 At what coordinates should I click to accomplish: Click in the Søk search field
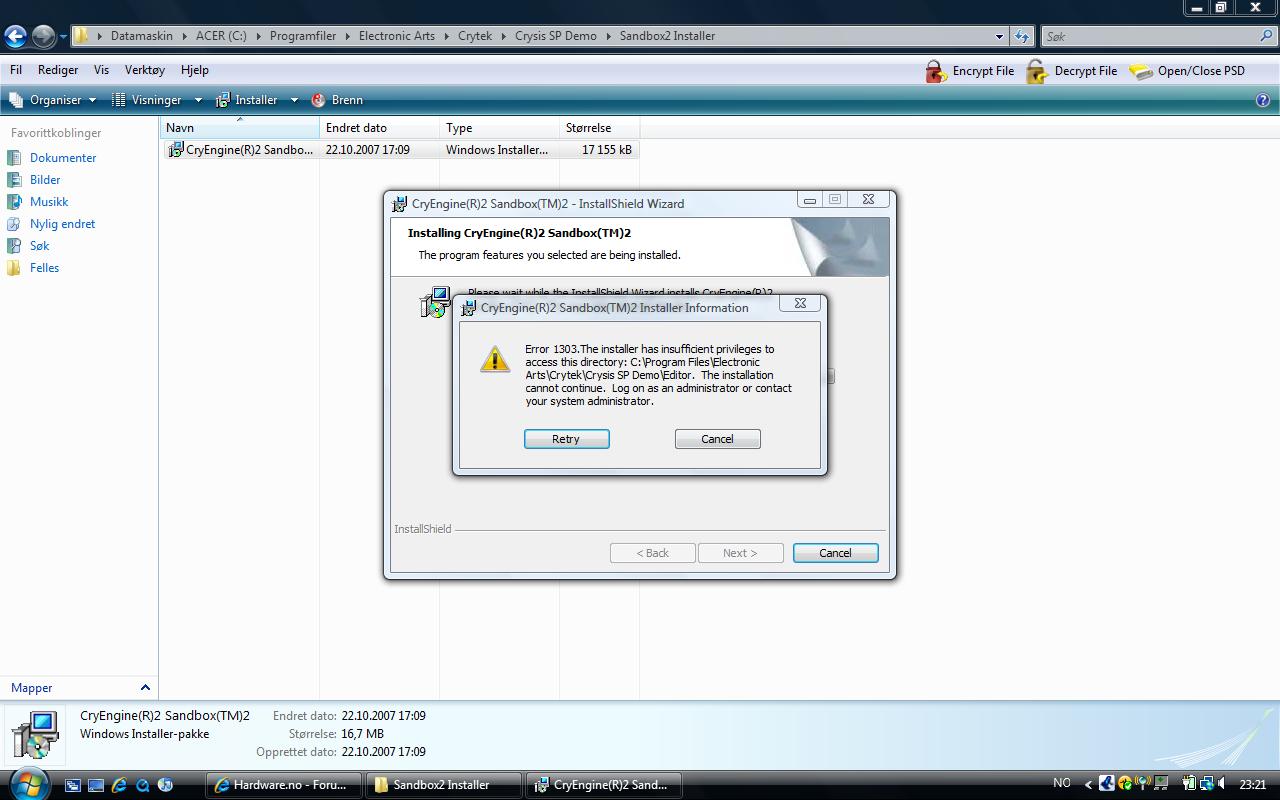coord(1148,36)
